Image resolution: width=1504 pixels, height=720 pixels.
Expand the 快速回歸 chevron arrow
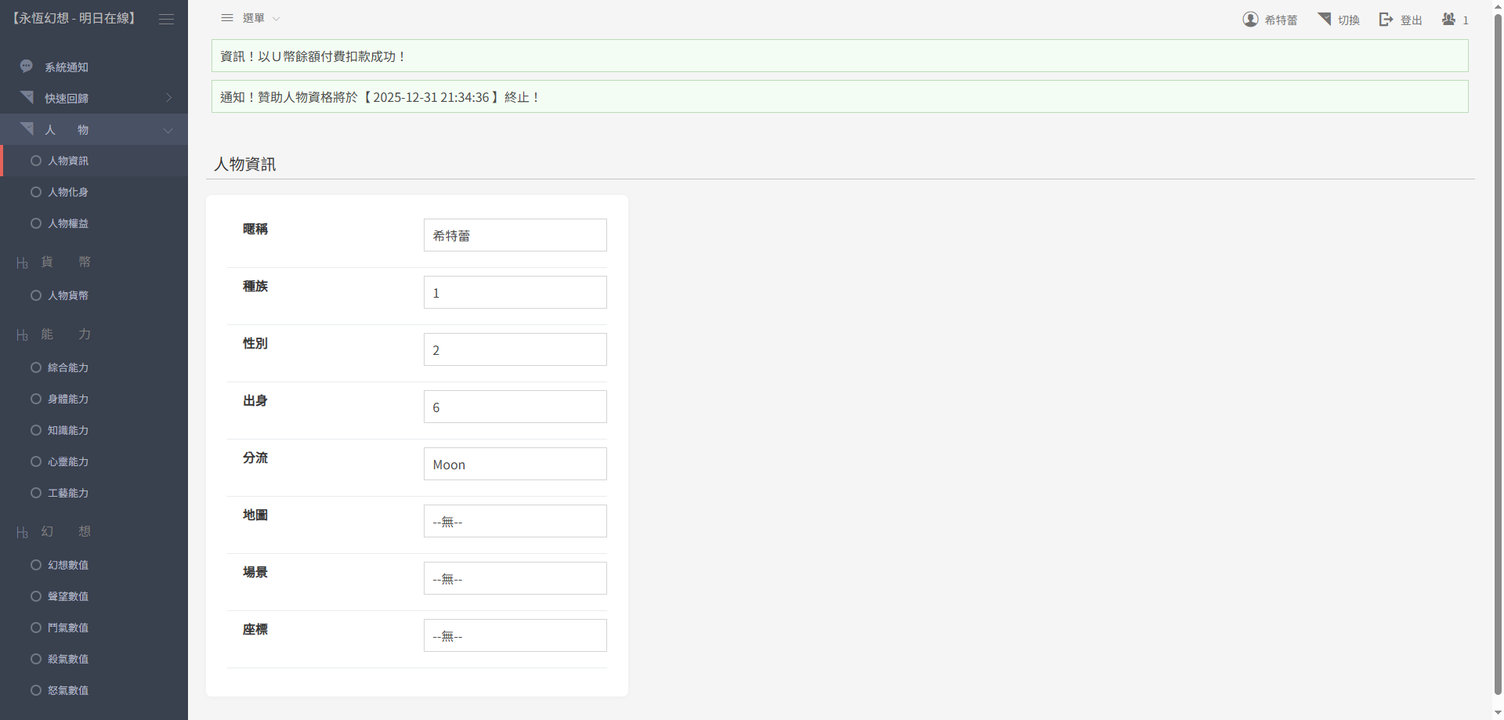pyautogui.click(x=168, y=98)
